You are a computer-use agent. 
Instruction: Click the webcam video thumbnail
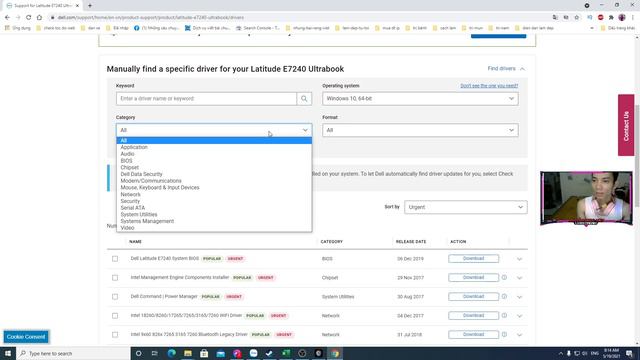point(587,198)
